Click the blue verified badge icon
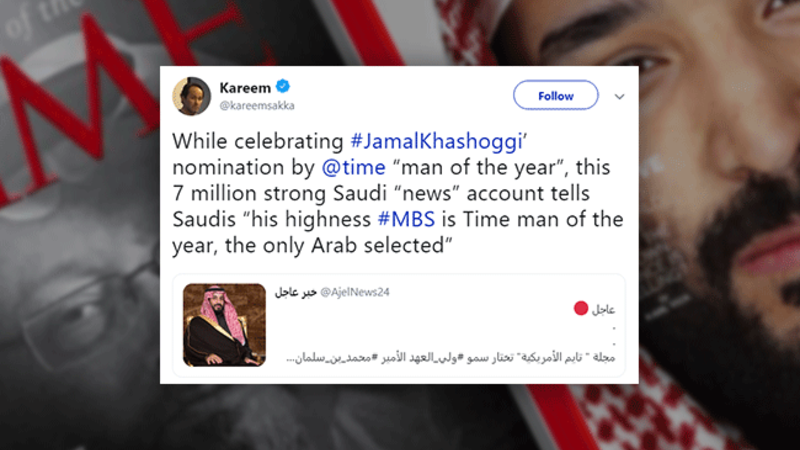The image size is (800, 450). pos(283,87)
